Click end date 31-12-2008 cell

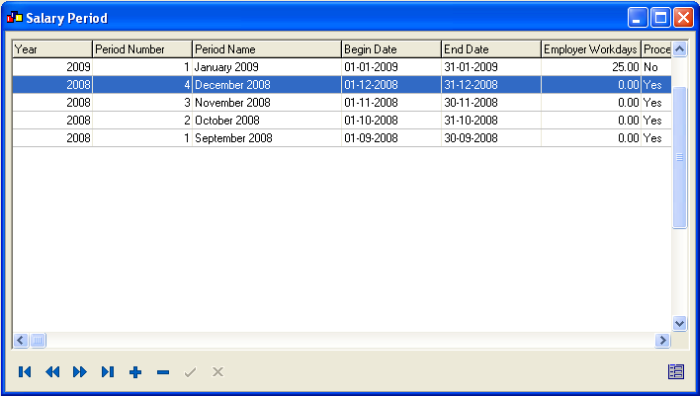click(492, 85)
